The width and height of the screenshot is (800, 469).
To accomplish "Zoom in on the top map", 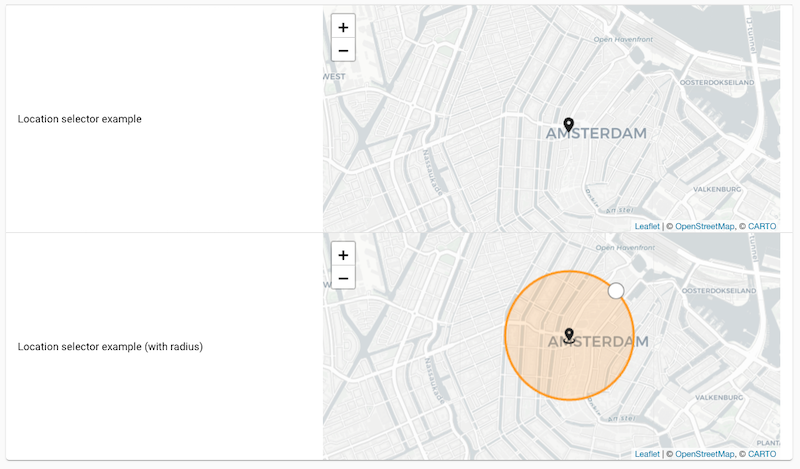I will point(343,28).
